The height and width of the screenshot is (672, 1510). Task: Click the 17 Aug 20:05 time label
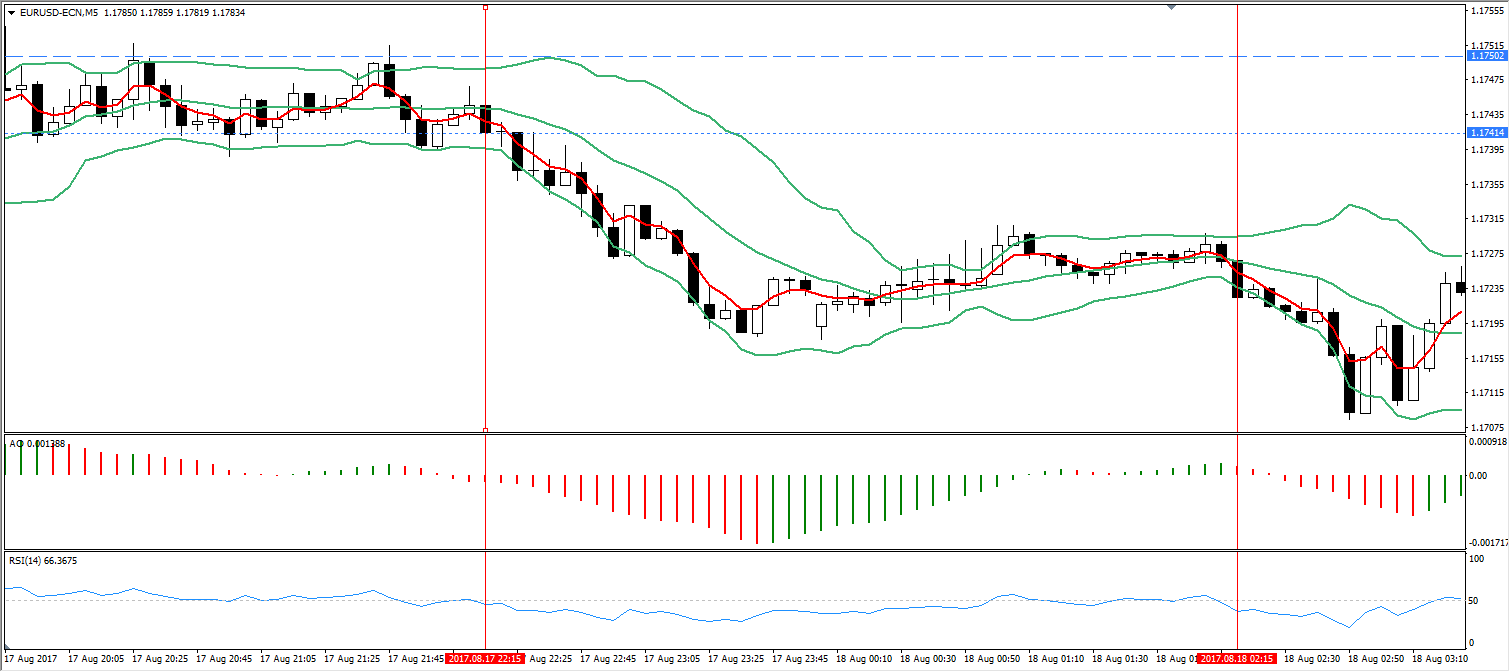click(x=96, y=658)
